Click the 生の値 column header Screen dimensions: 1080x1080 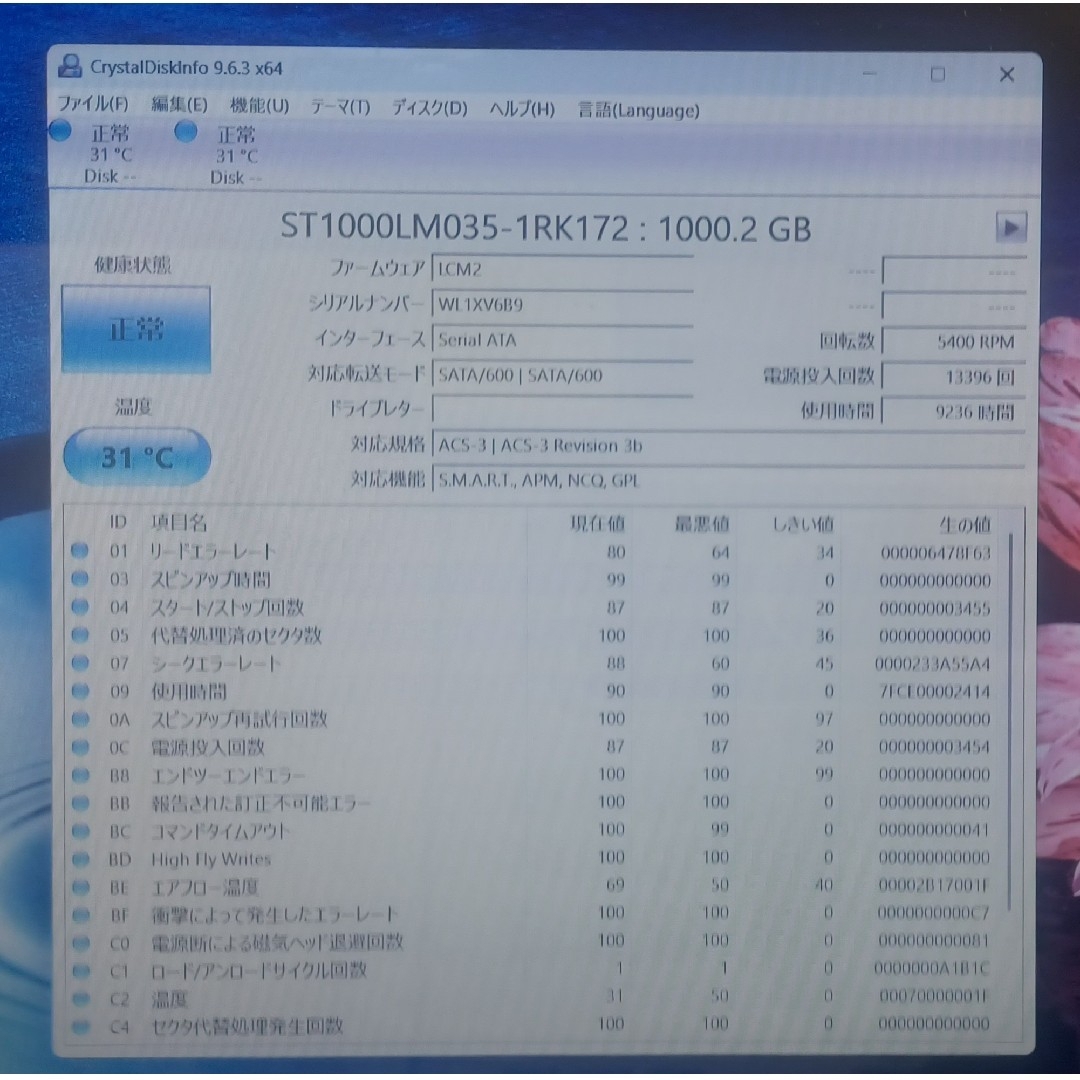click(x=964, y=526)
